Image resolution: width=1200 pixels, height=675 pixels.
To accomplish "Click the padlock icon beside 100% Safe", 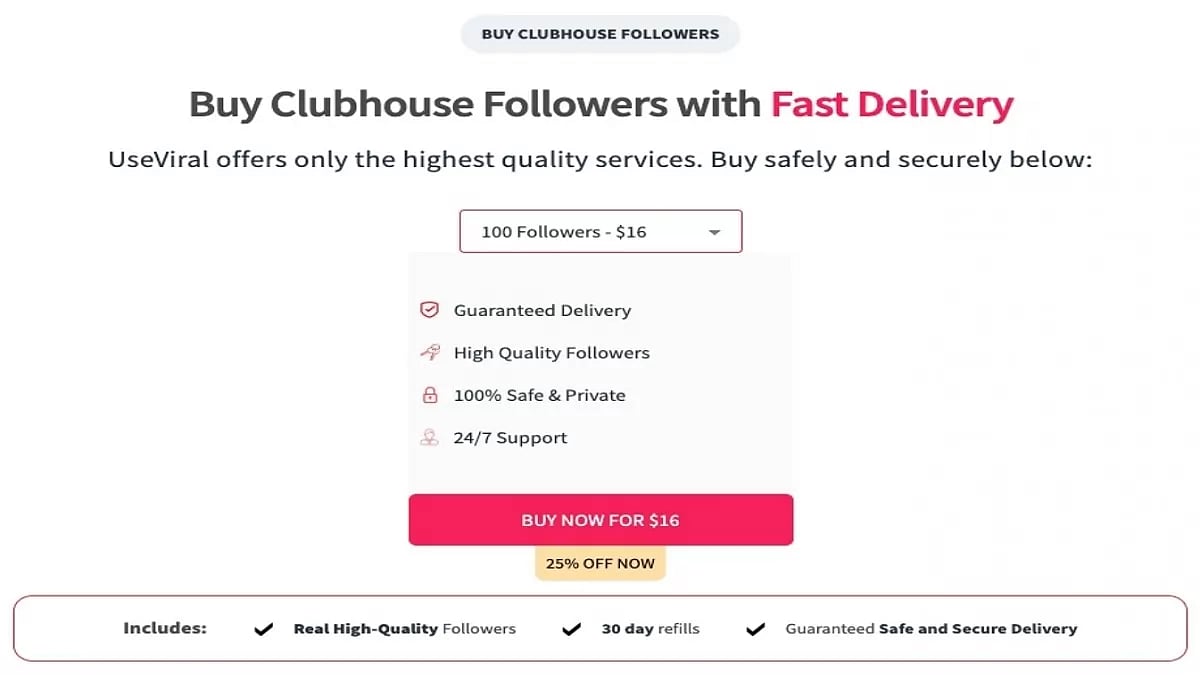I will tap(429, 394).
